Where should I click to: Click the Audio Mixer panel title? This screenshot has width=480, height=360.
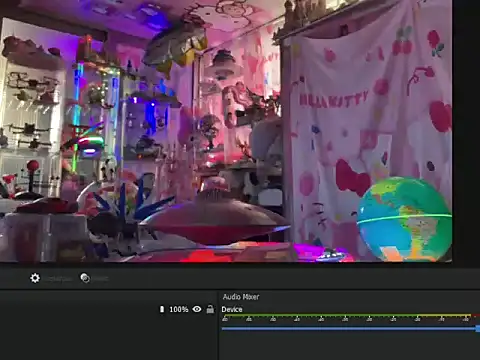(x=241, y=297)
